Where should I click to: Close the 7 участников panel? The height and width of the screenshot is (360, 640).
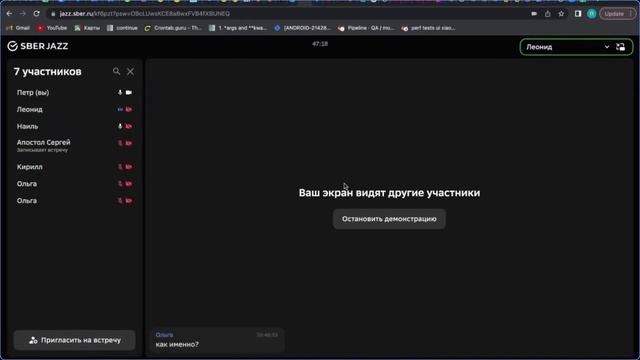tap(130, 72)
